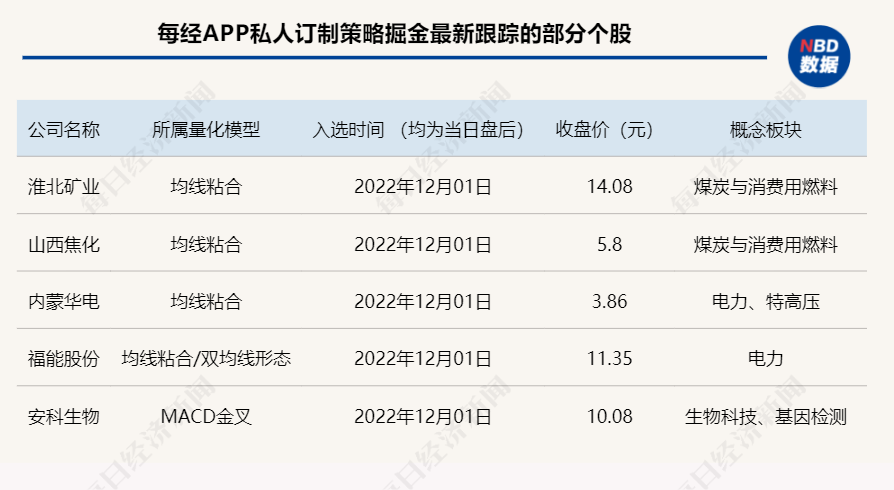Viewport: 894px width, 490px height.
Task: Click the date in 安科生物 row
Action: pos(422,416)
